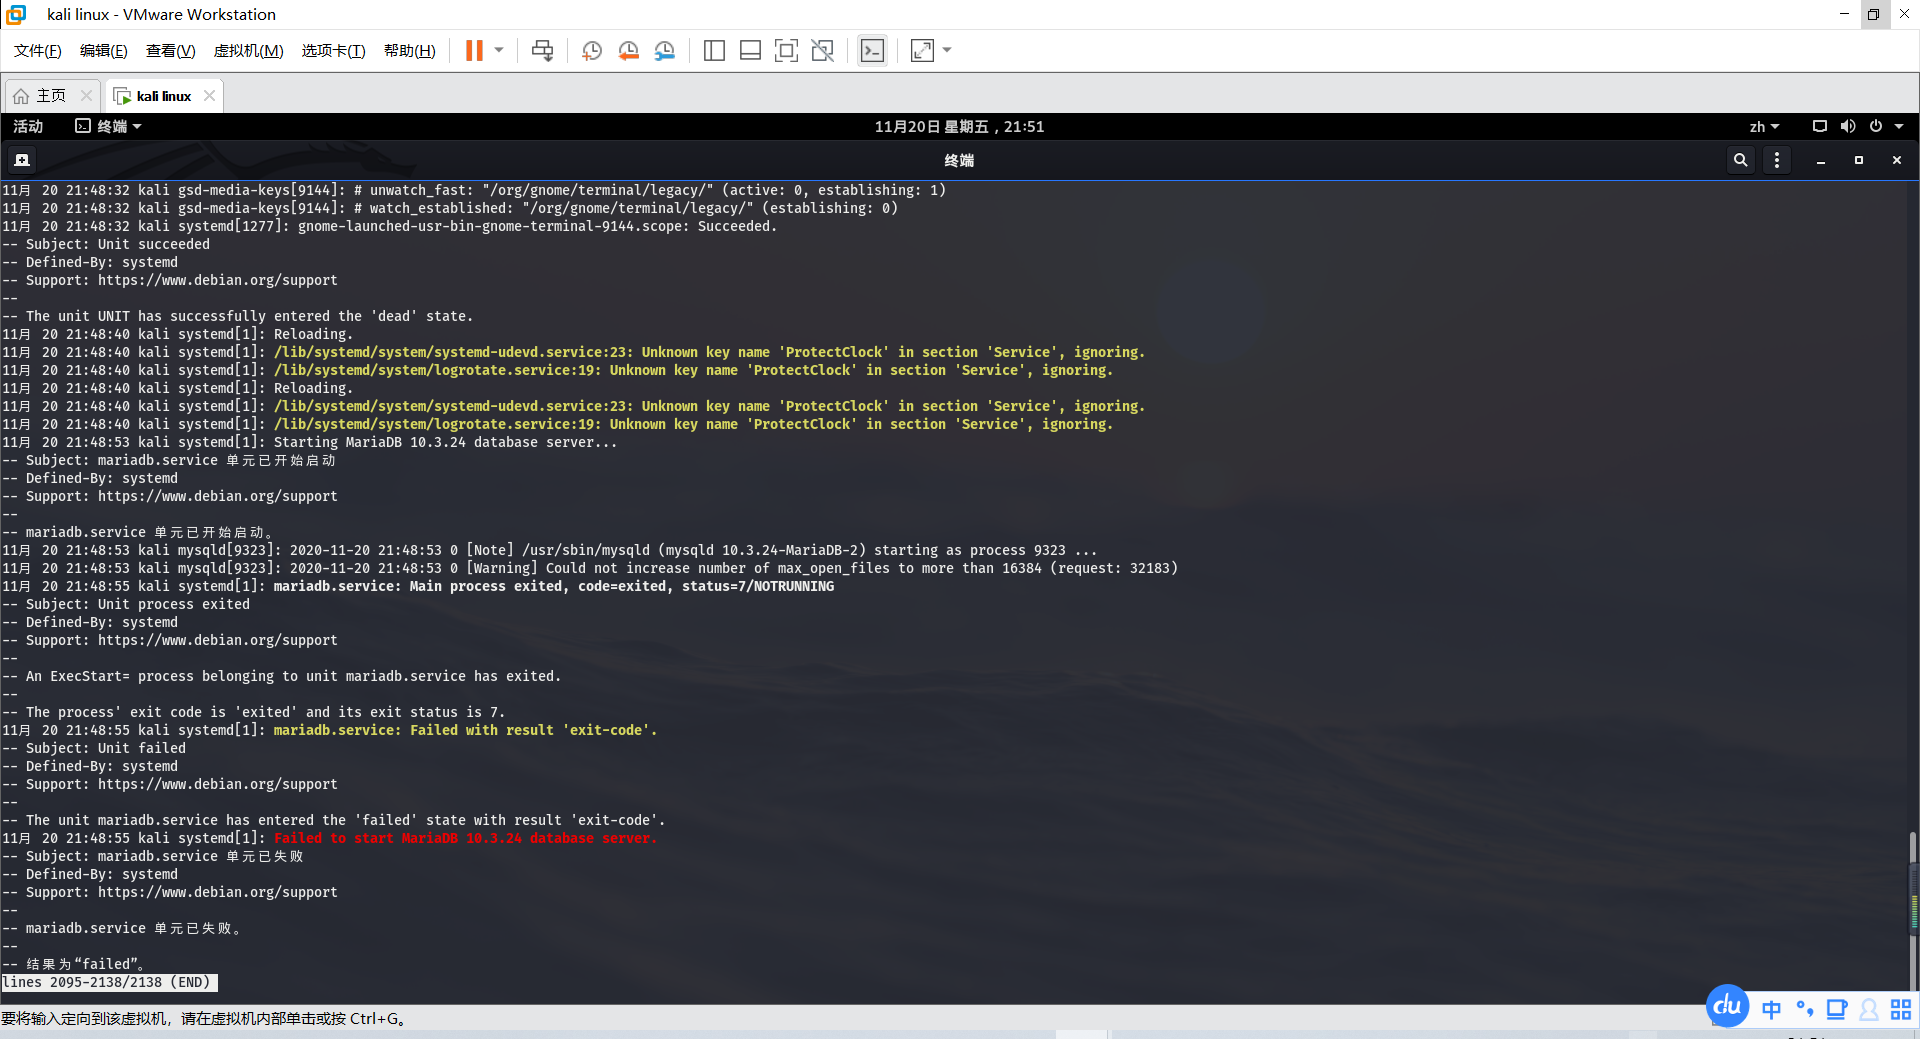The width and height of the screenshot is (1920, 1039).
Task: Toggle the VMware library sidebar
Action: click(x=714, y=50)
